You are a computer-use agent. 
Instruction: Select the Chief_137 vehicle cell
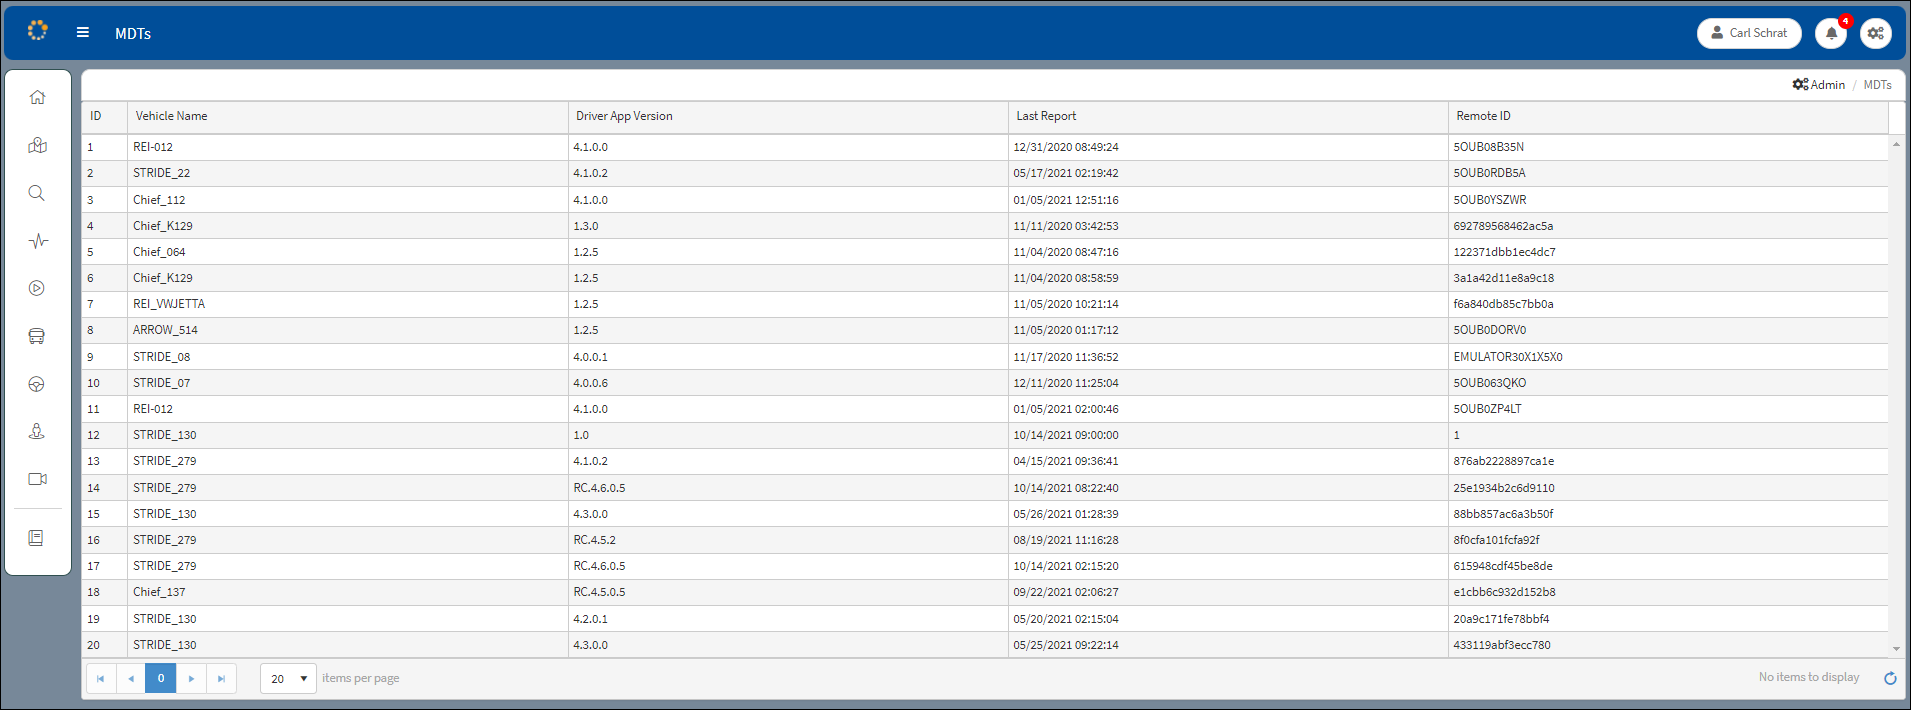click(347, 592)
